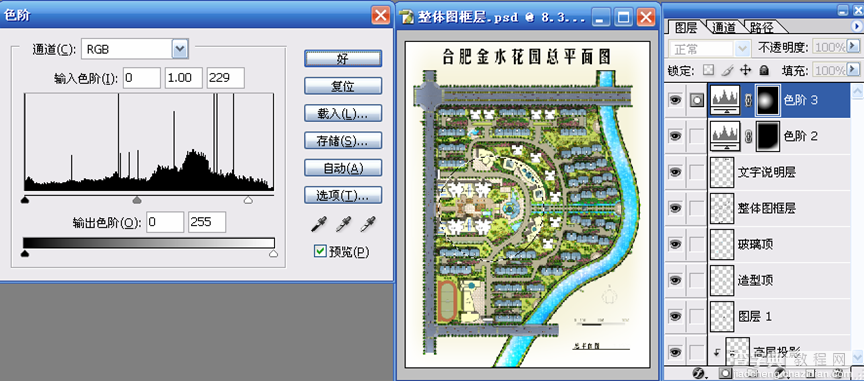
Task: Click the output black level slider
Action: click(x=24, y=254)
